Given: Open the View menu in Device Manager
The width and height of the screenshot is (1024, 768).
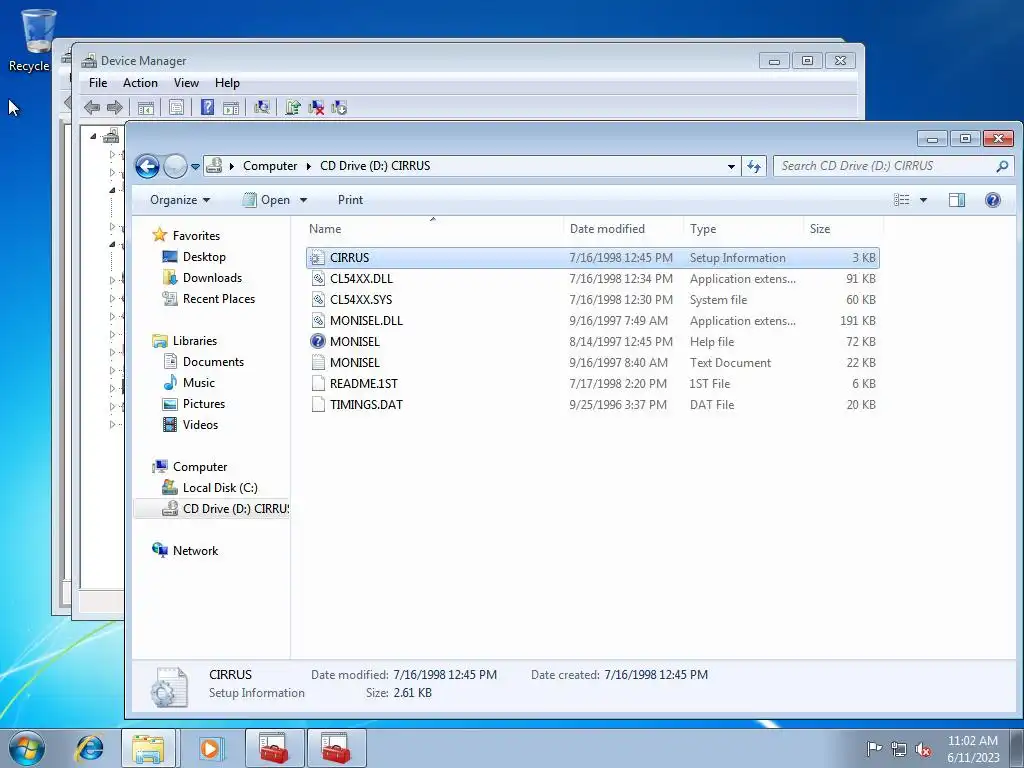Looking at the screenshot, I should 186,83.
